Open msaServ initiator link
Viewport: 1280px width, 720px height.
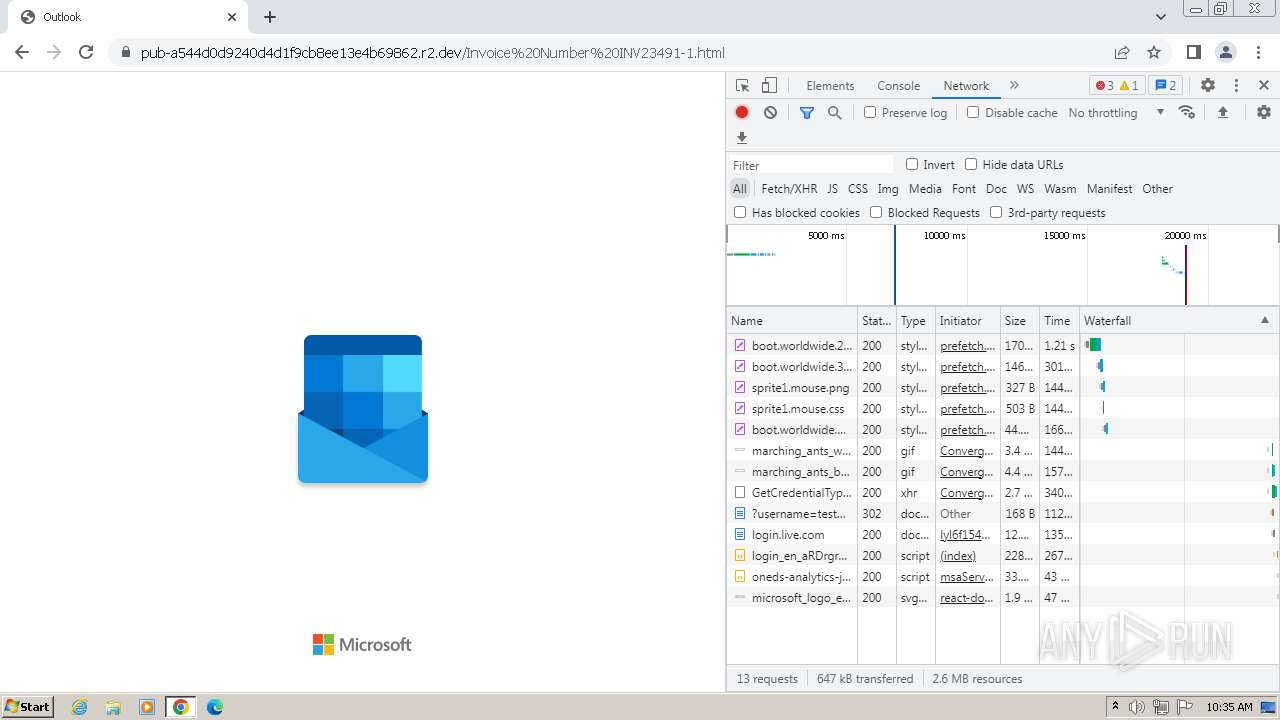tap(967, 577)
